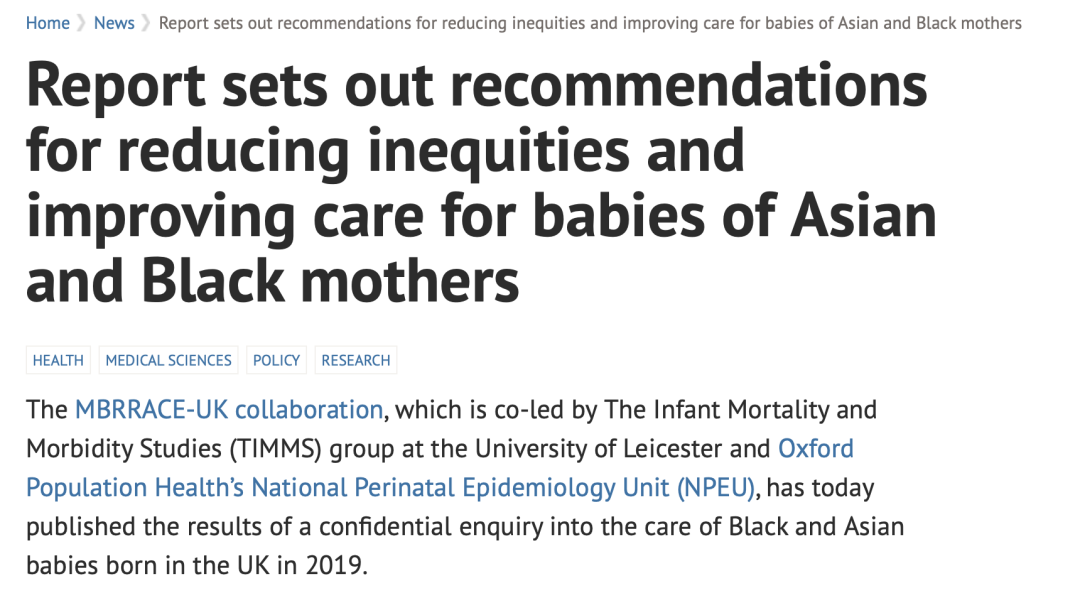Viewport: 1080px width, 598px height.
Task: Select the POLICY tag
Action: (276, 360)
